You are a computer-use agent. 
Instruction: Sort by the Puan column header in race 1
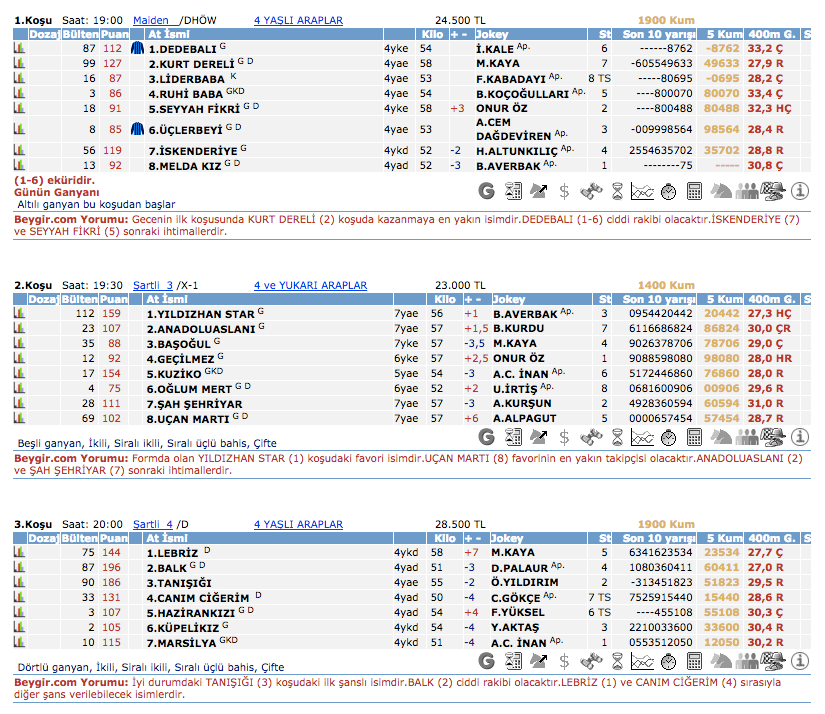click(x=113, y=34)
